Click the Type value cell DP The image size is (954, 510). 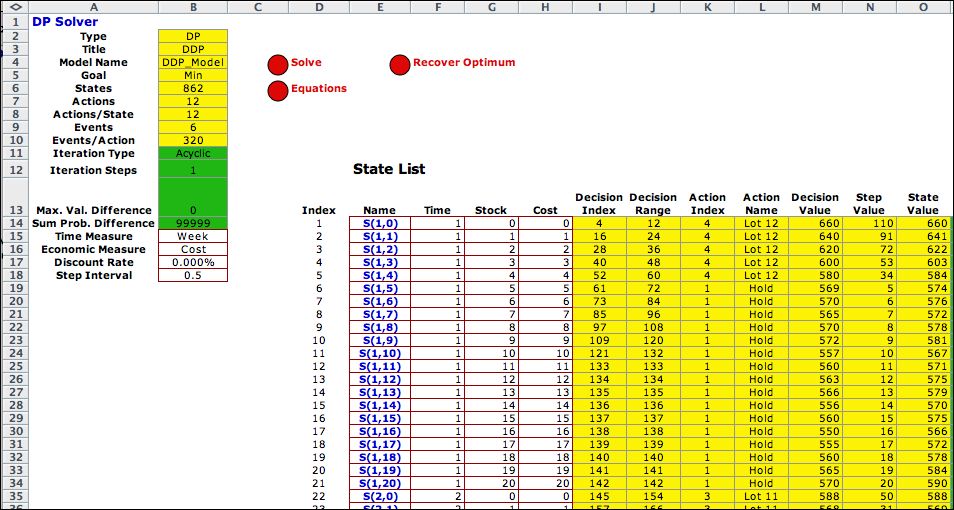[x=193, y=36]
